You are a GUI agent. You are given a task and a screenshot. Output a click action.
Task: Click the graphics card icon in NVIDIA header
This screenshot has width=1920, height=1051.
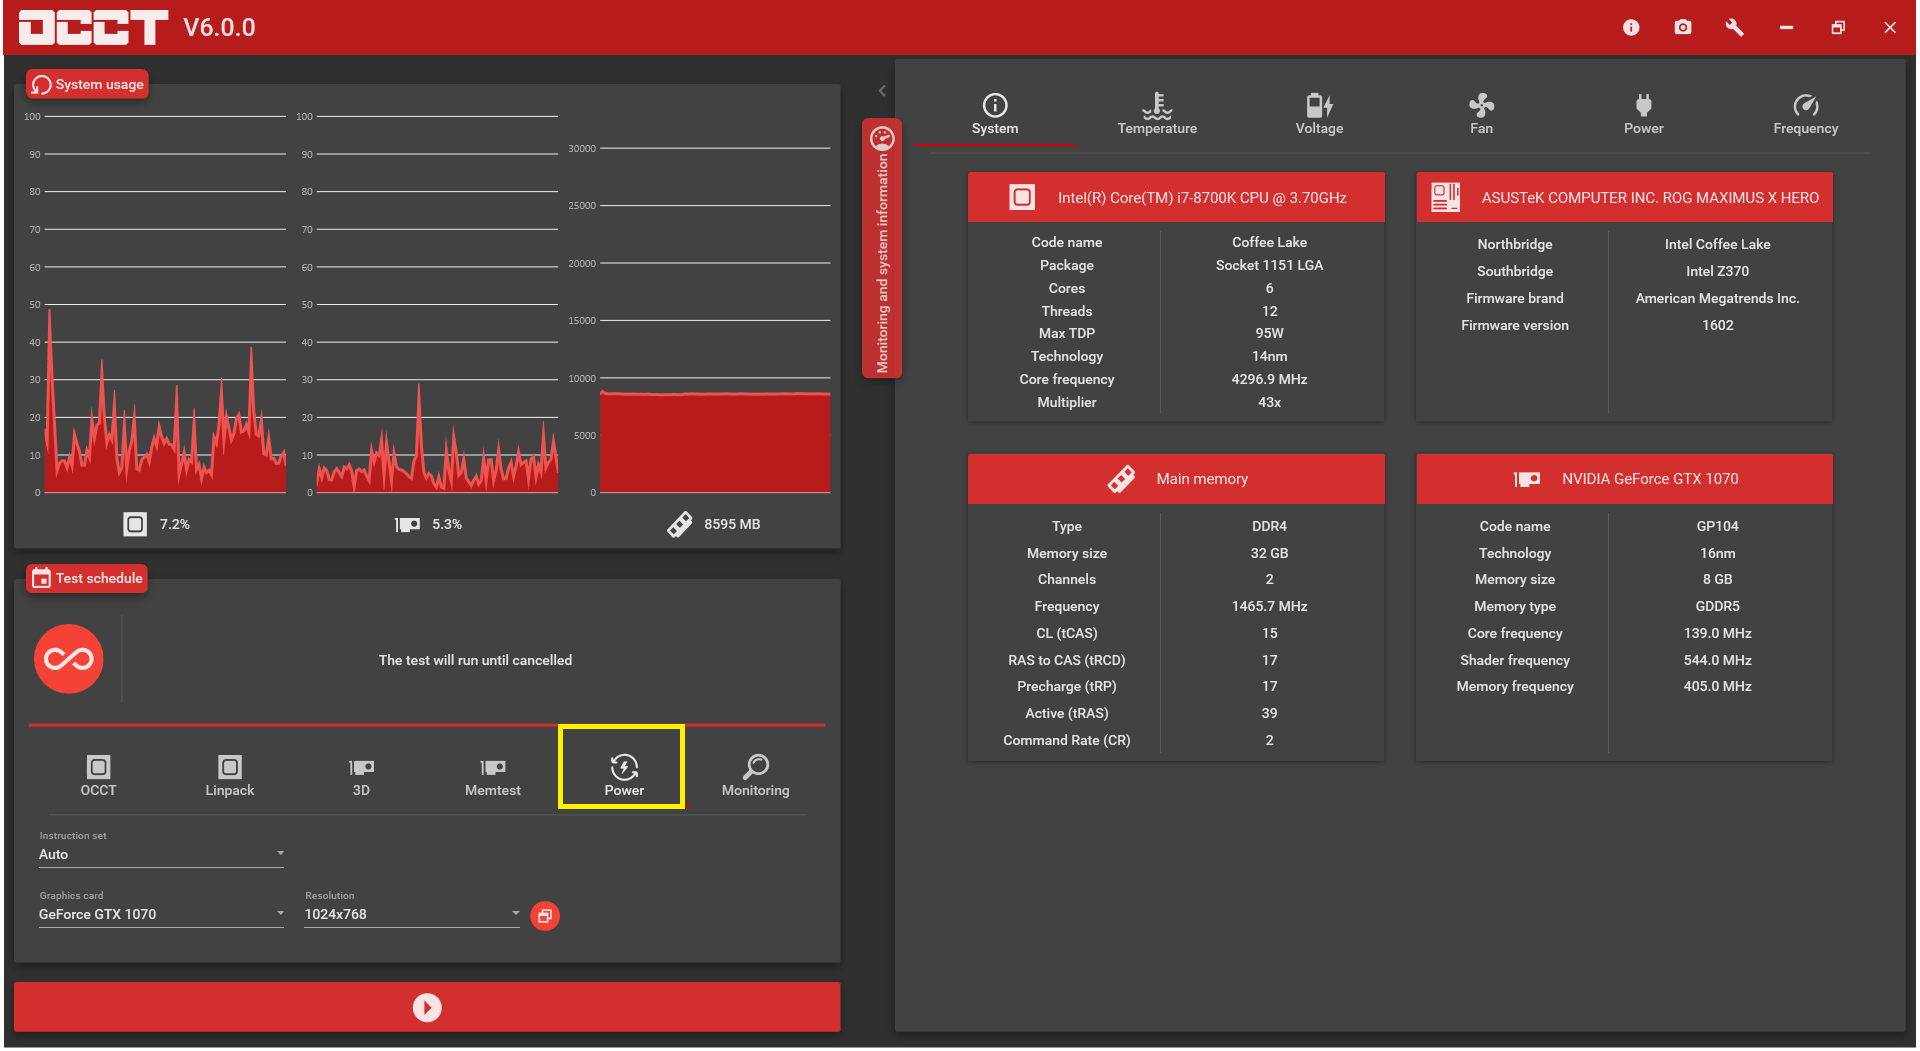click(1527, 479)
